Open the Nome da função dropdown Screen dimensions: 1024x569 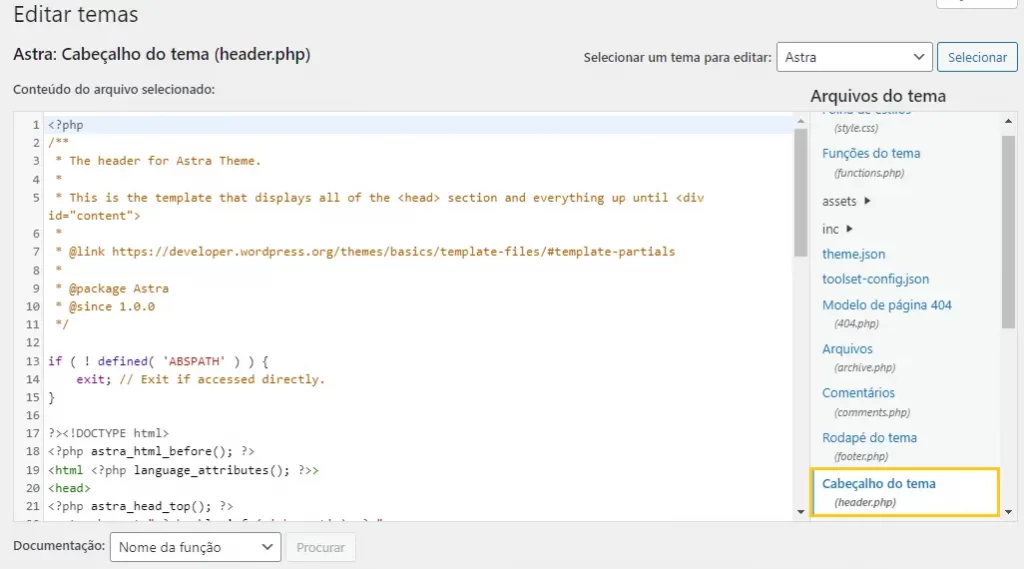[x=195, y=547]
